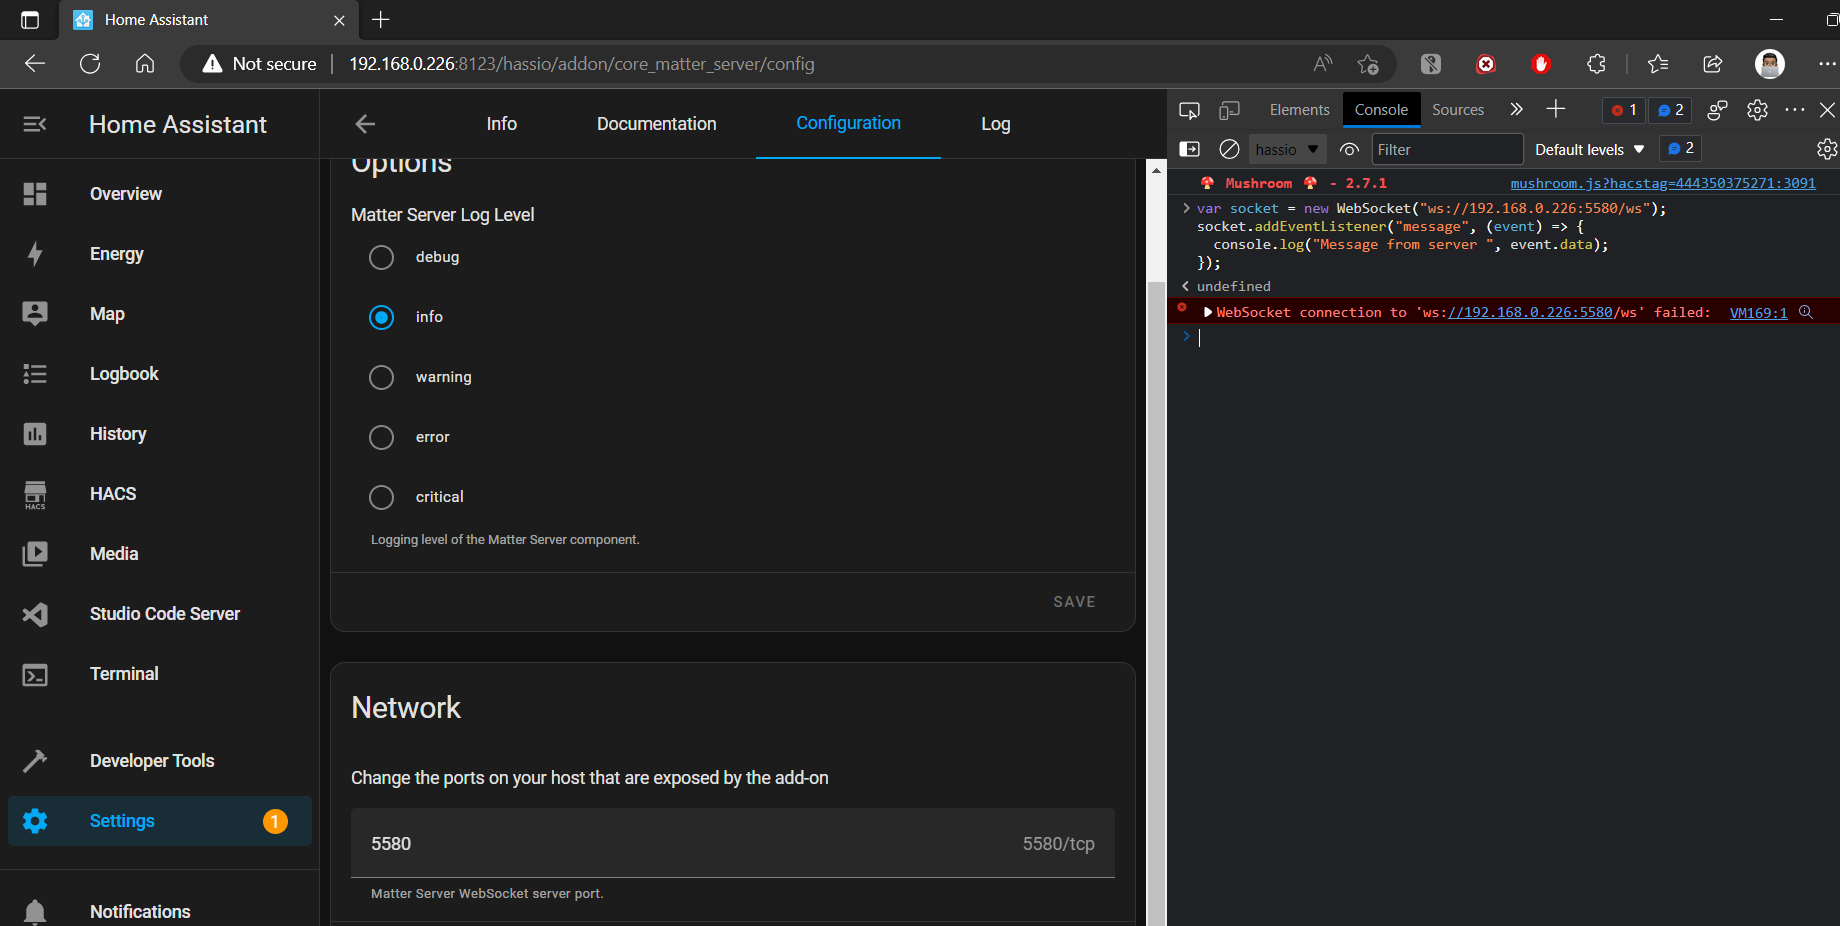Switch to Configuration tab
This screenshot has width=1840, height=926.
(x=848, y=124)
